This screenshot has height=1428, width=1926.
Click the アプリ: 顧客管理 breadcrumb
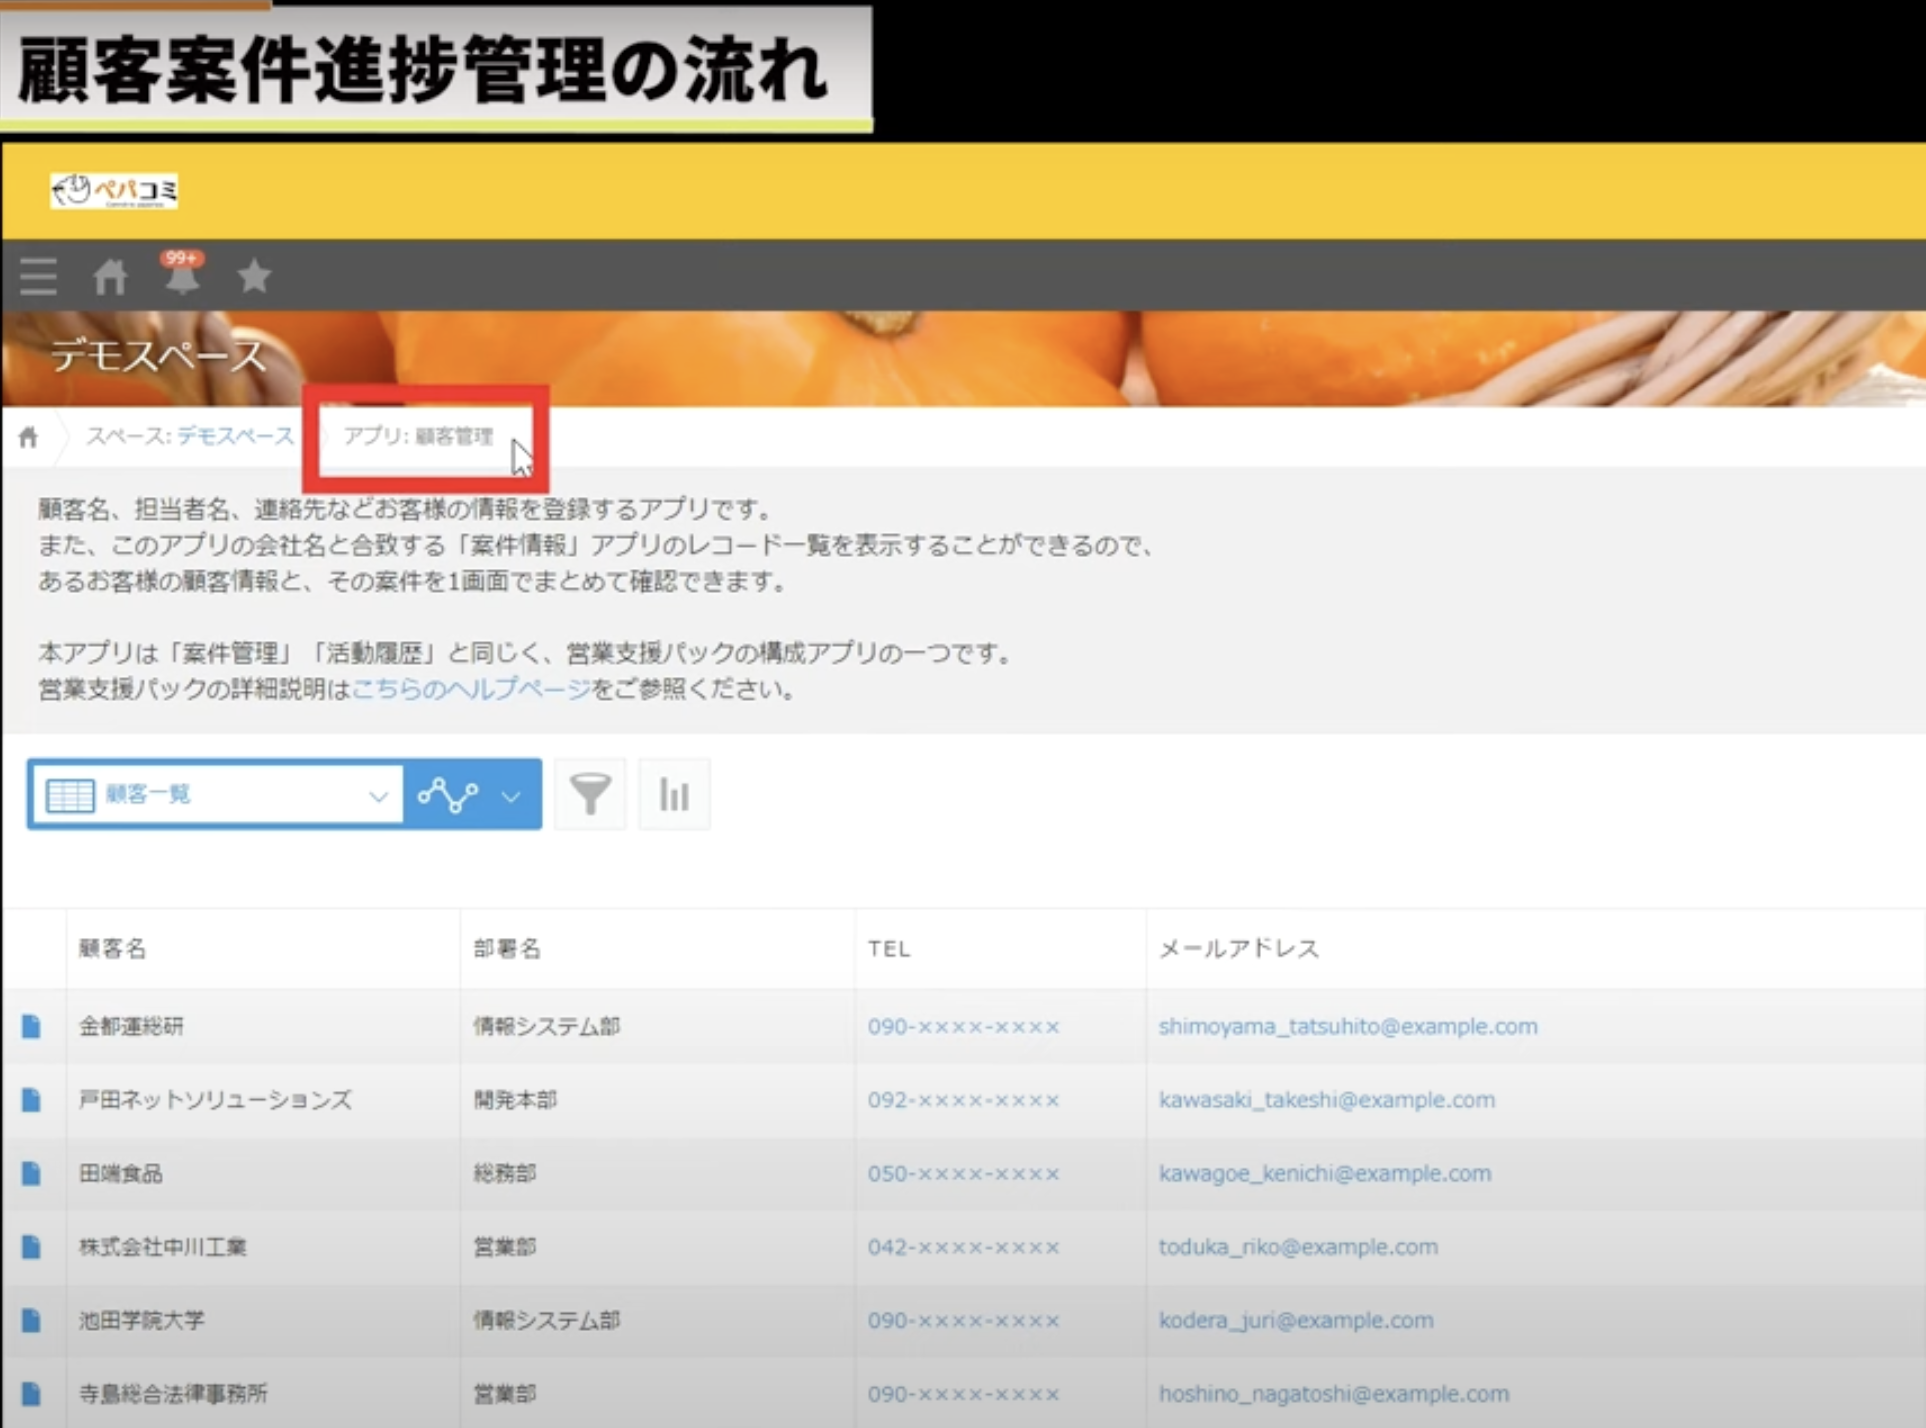pos(418,436)
